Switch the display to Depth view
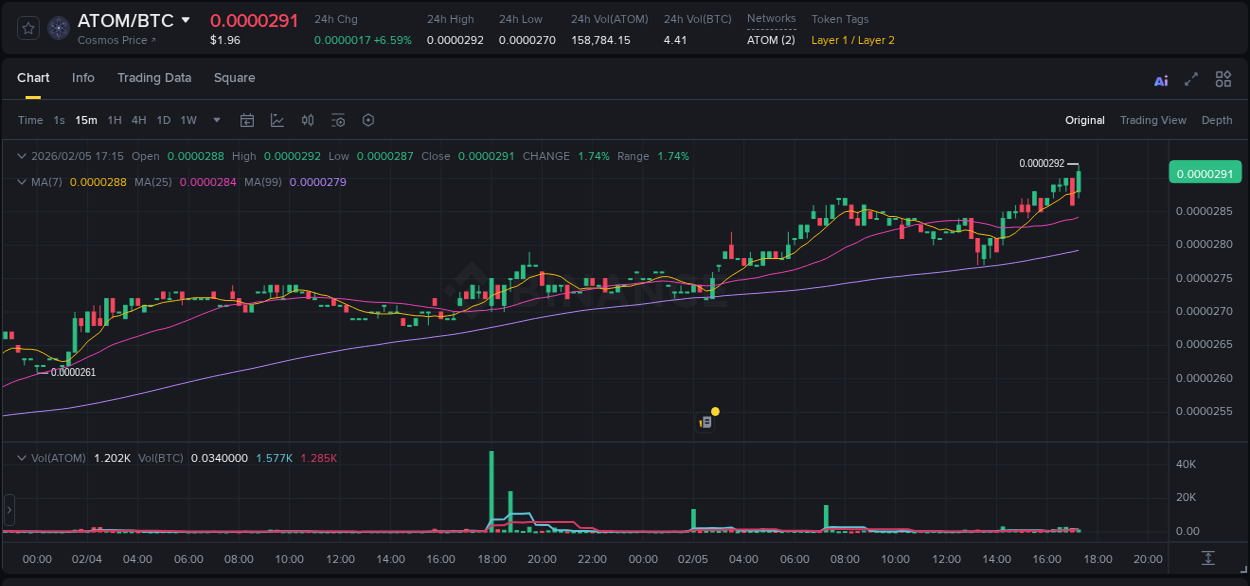 coord(1217,120)
